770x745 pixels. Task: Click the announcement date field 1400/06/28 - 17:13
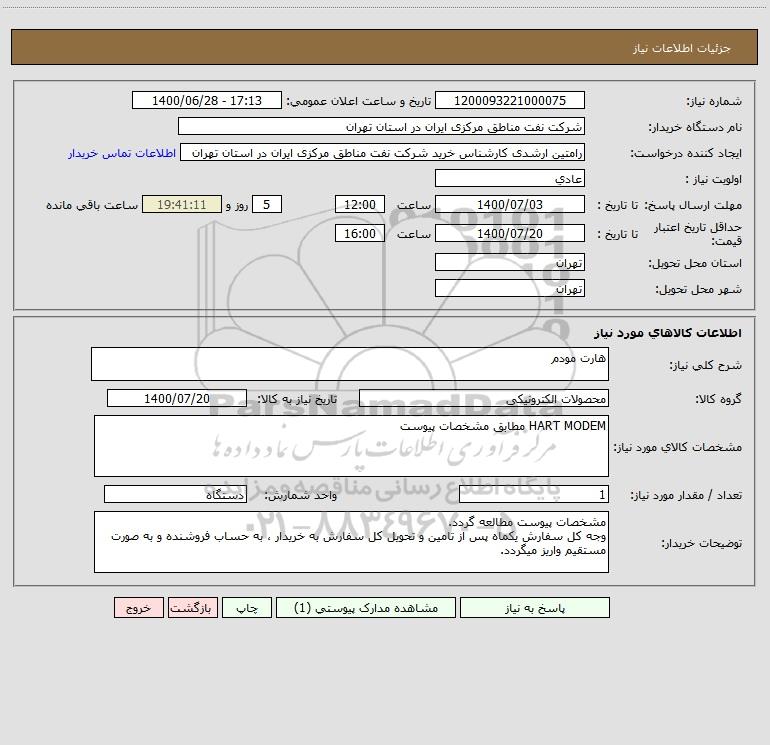click(x=207, y=100)
